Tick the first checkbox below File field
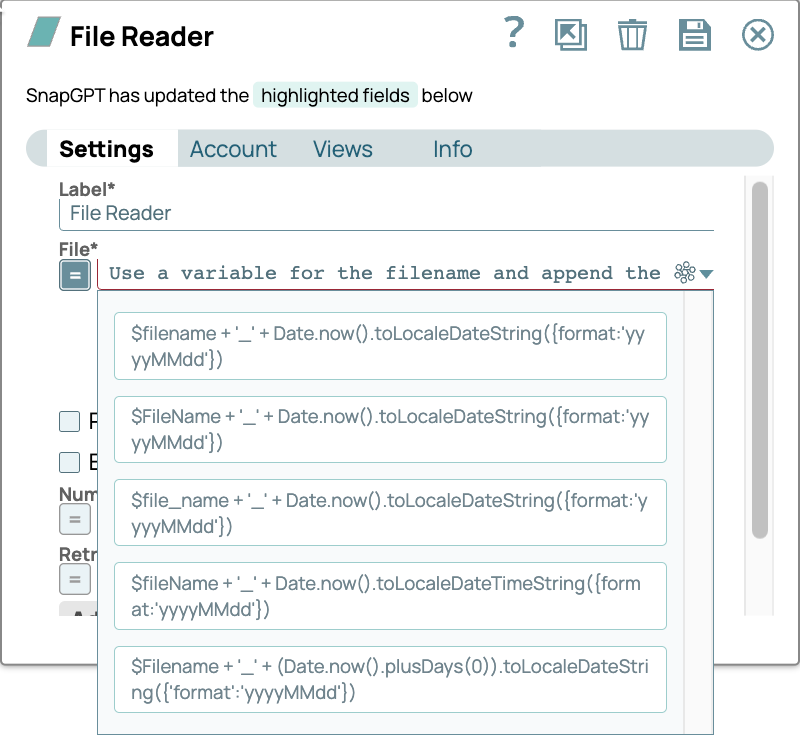The image size is (800, 736). coord(69,422)
